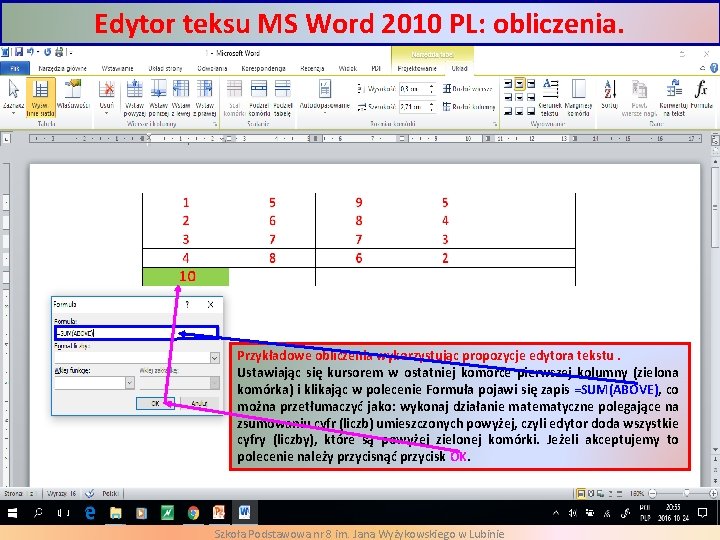
Task: Open Autodopasowanie dropdown
Action: (325, 96)
